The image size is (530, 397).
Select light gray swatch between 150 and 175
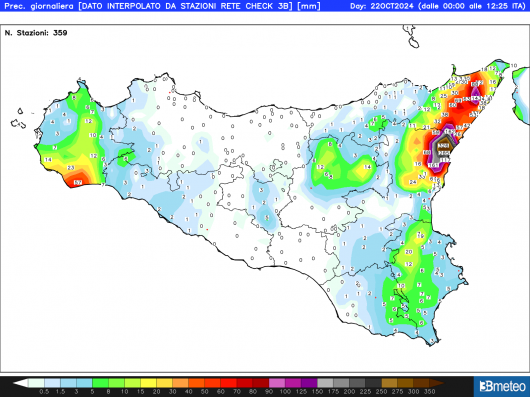tap(325, 383)
